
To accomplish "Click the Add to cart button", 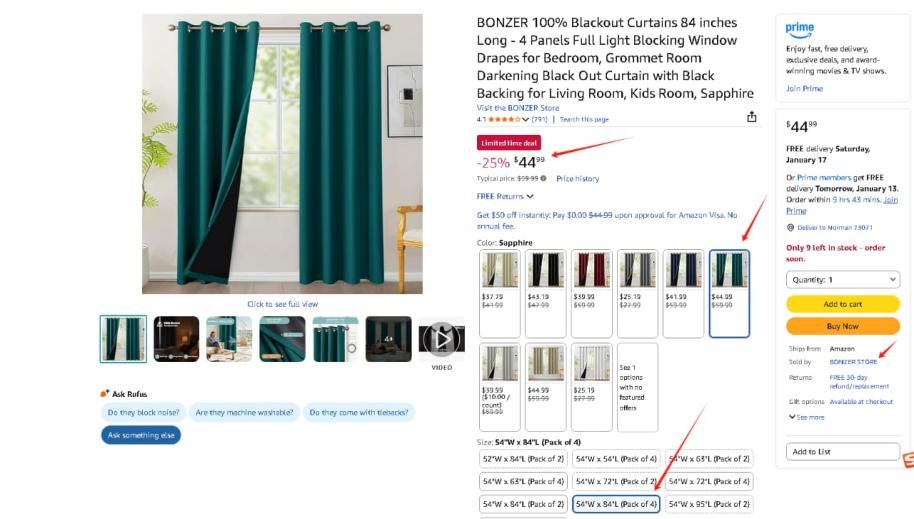I will tap(842, 304).
